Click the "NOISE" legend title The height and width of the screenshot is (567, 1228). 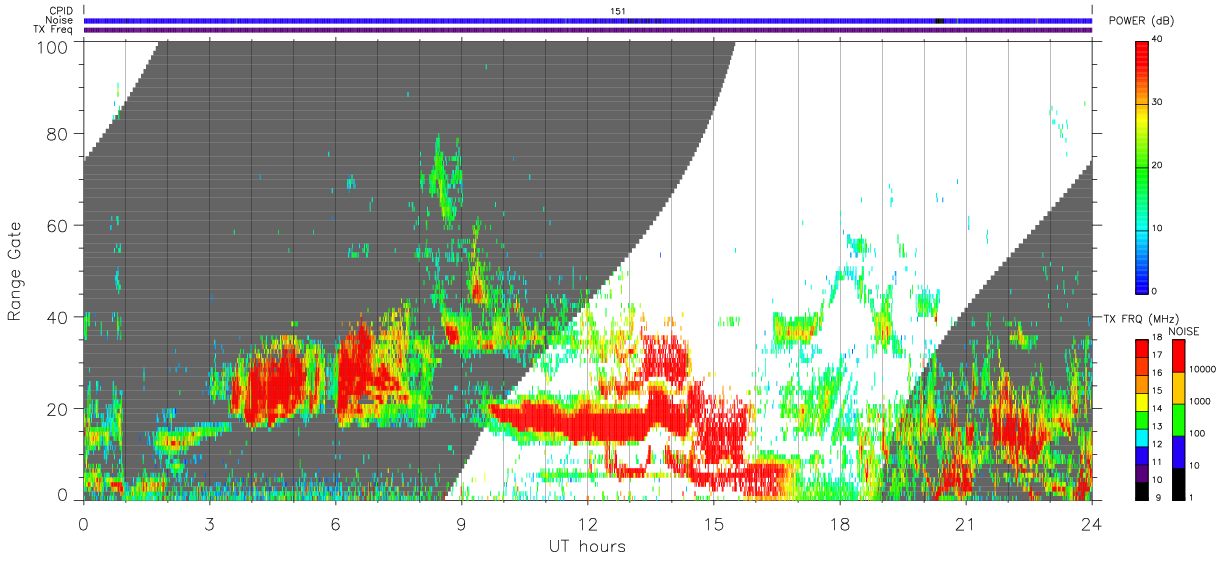tap(1185, 331)
